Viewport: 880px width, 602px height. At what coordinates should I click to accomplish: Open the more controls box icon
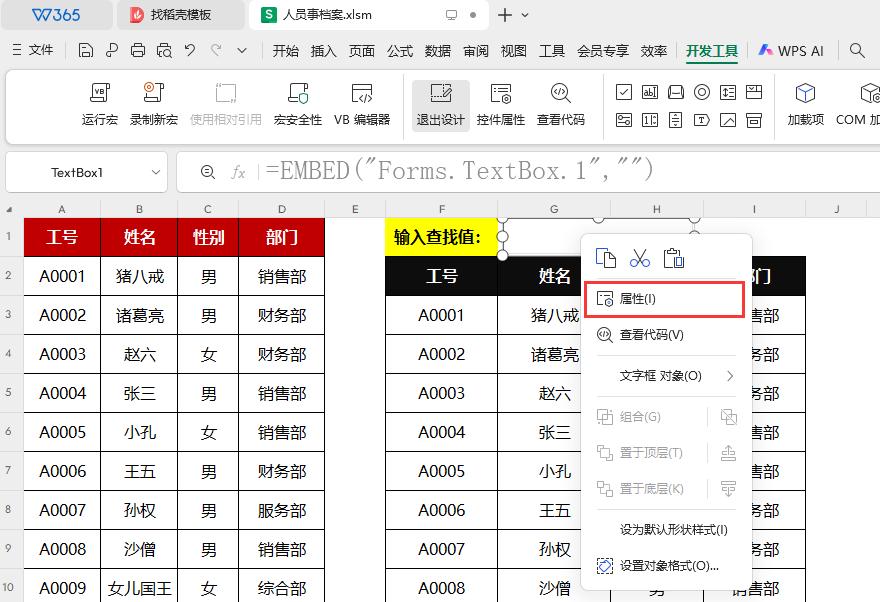click(x=754, y=120)
